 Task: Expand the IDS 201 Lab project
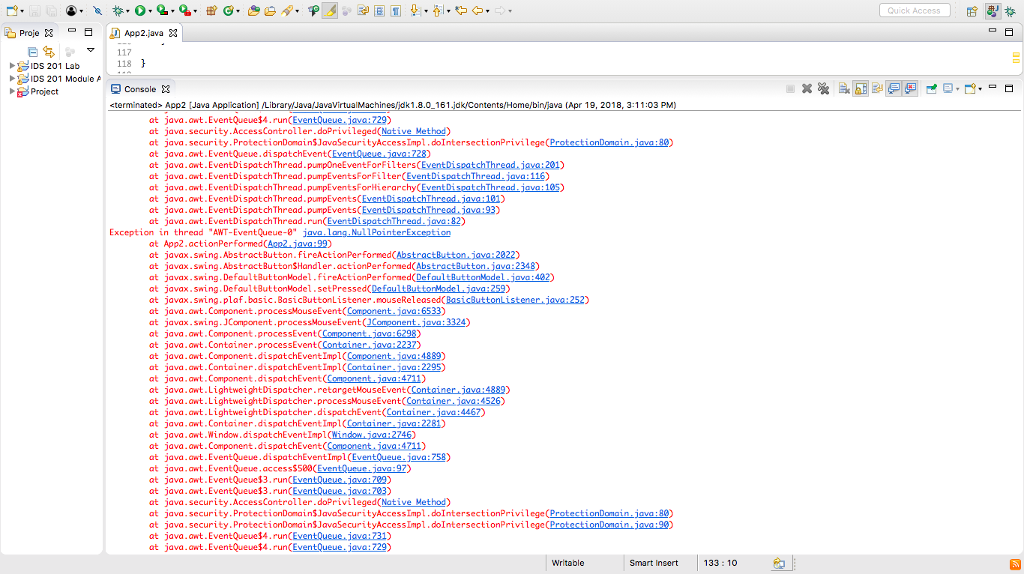click(13, 66)
